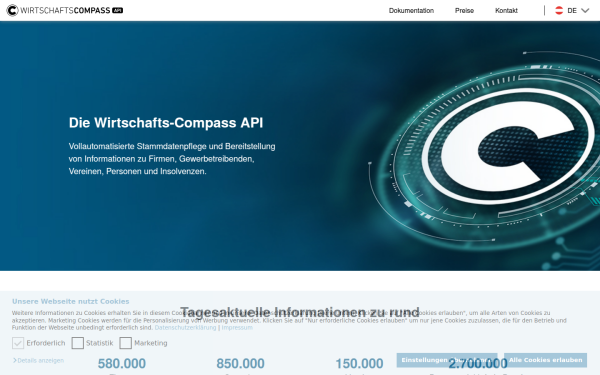Click the Wirtschafts-Compass logo

[65, 10]
